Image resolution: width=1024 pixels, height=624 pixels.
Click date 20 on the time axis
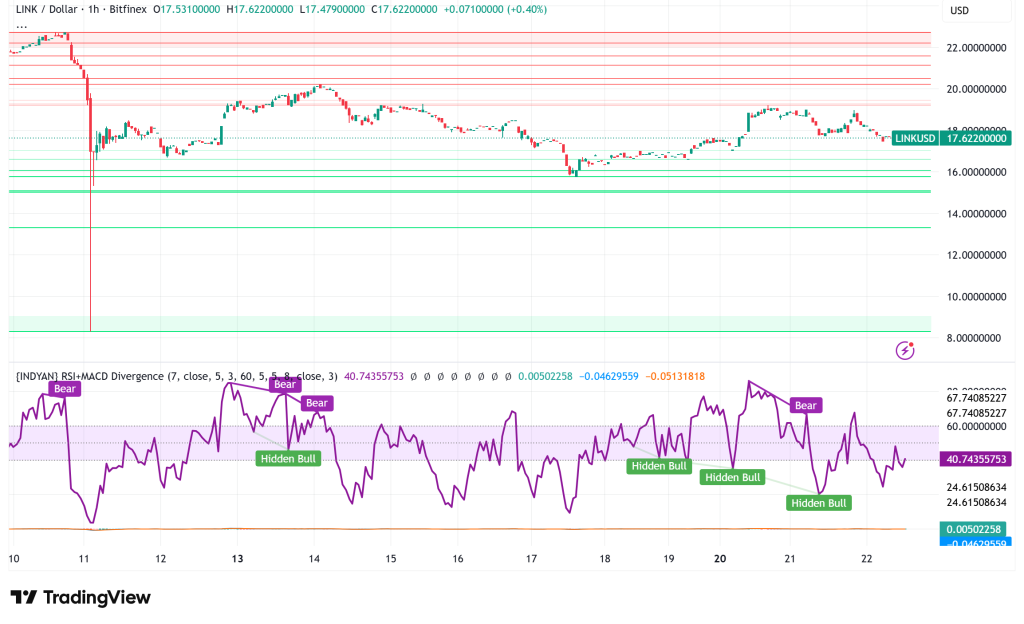[x=720, y=559]
